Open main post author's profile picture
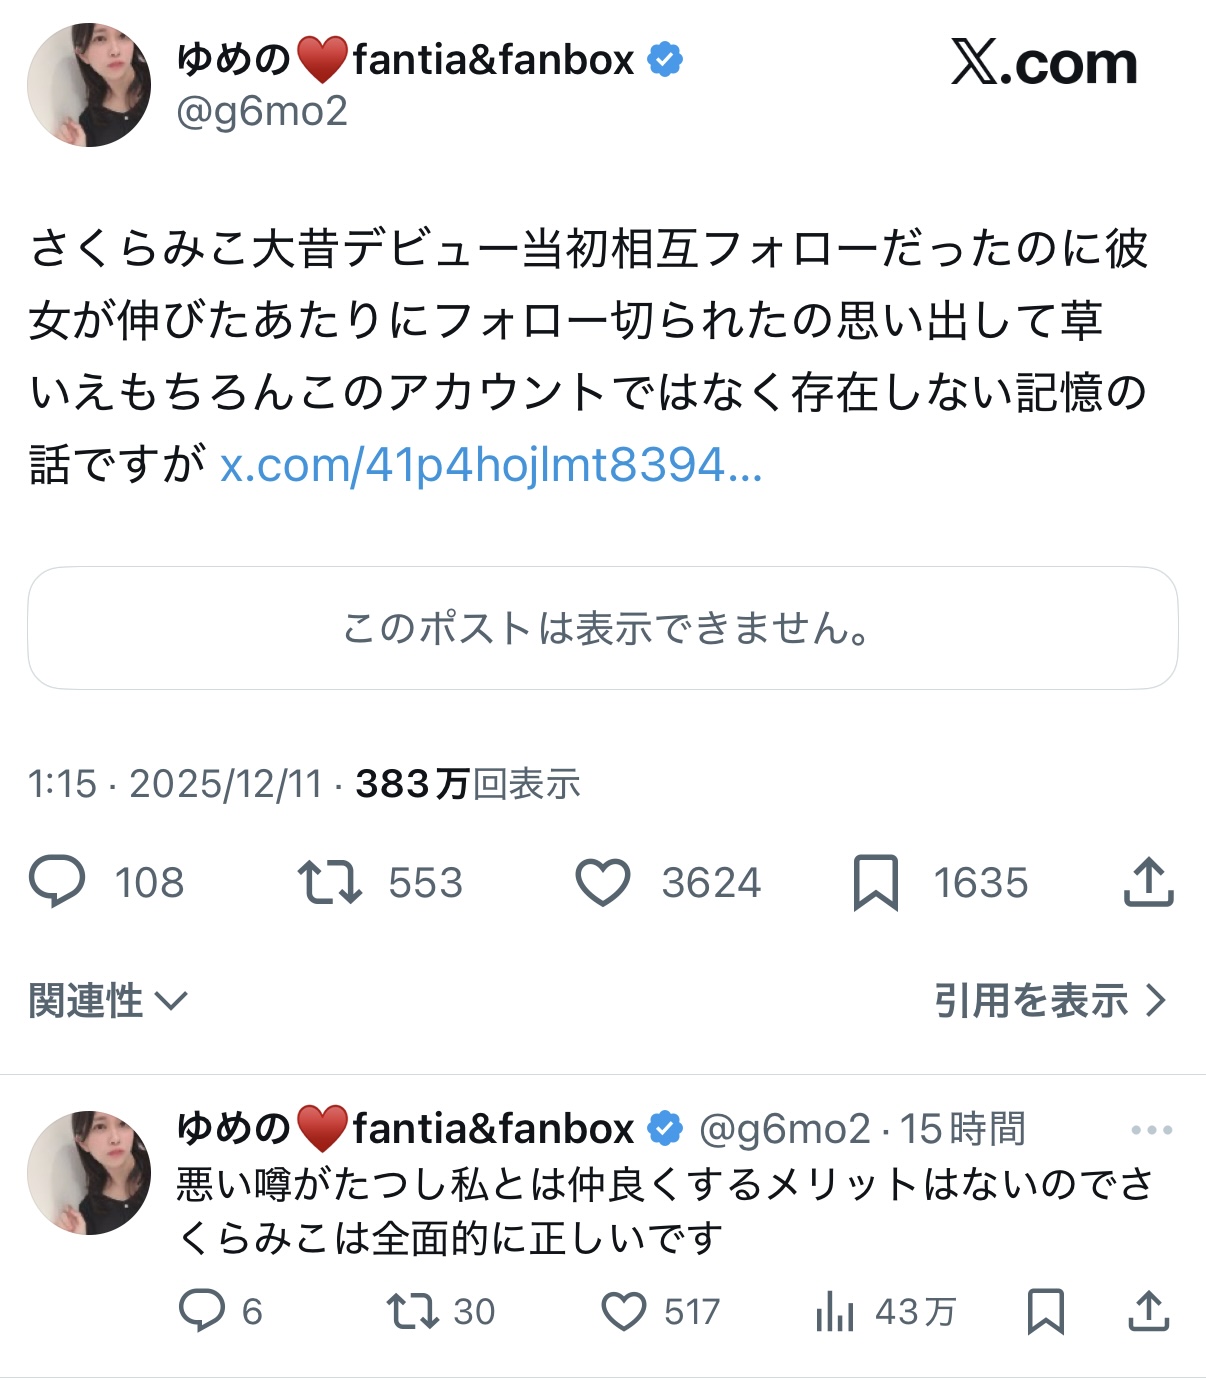Viewport: 1206px width, 1388px height. 89,85
